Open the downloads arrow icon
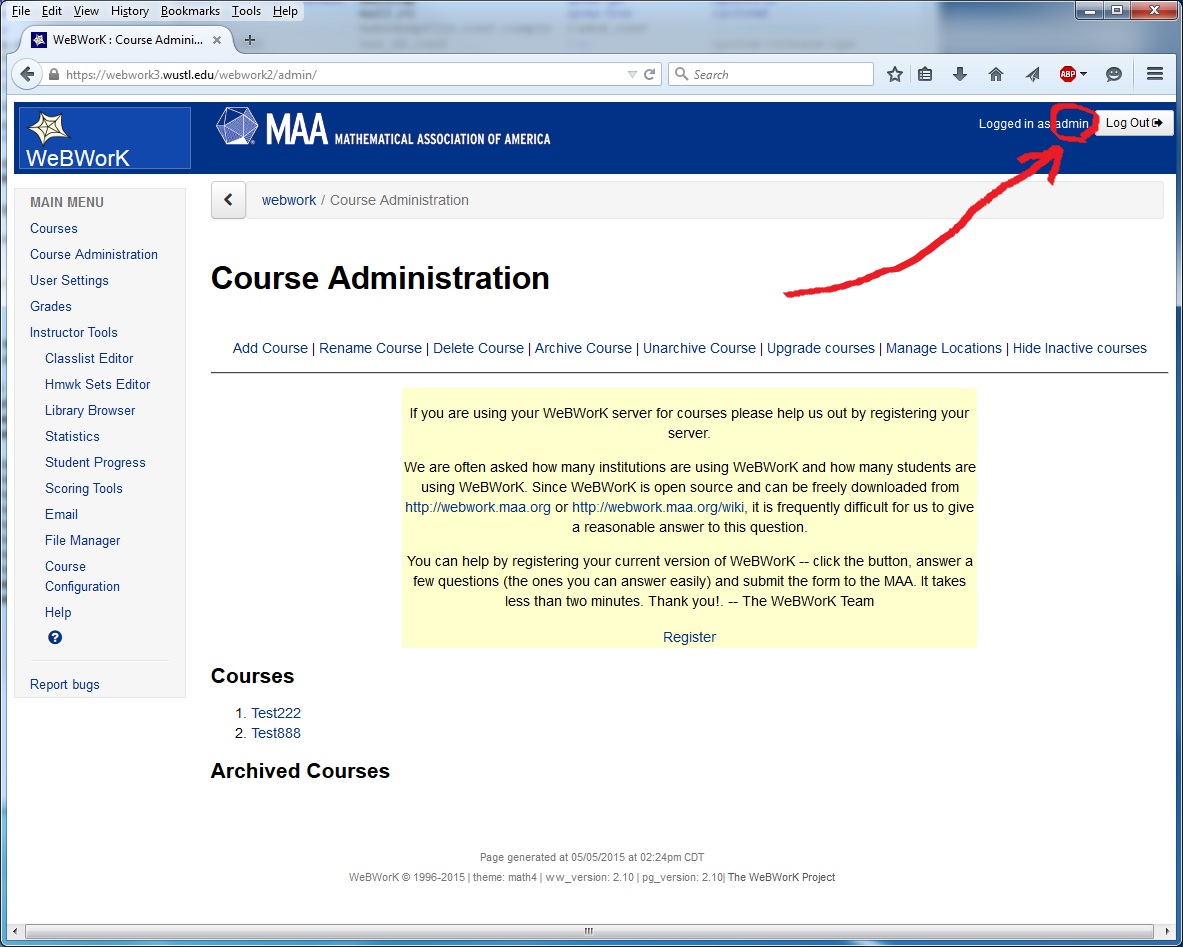Viewport: 1183px width, 947px height. tap(960, 74)
